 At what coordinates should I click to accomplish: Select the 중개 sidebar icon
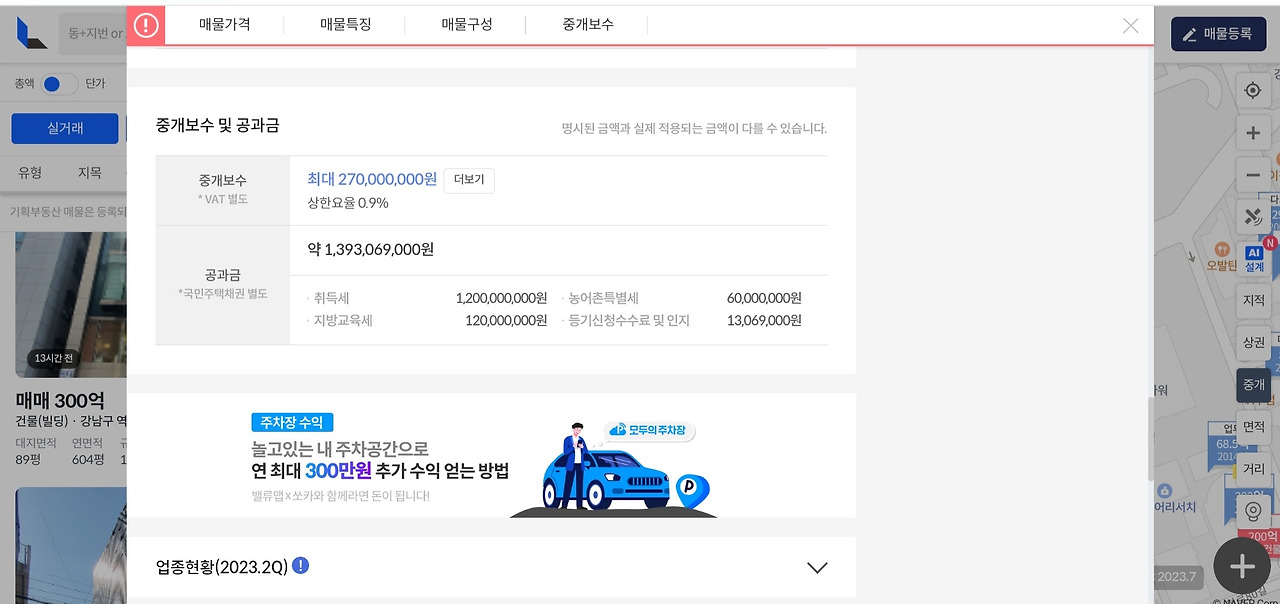1253,385
